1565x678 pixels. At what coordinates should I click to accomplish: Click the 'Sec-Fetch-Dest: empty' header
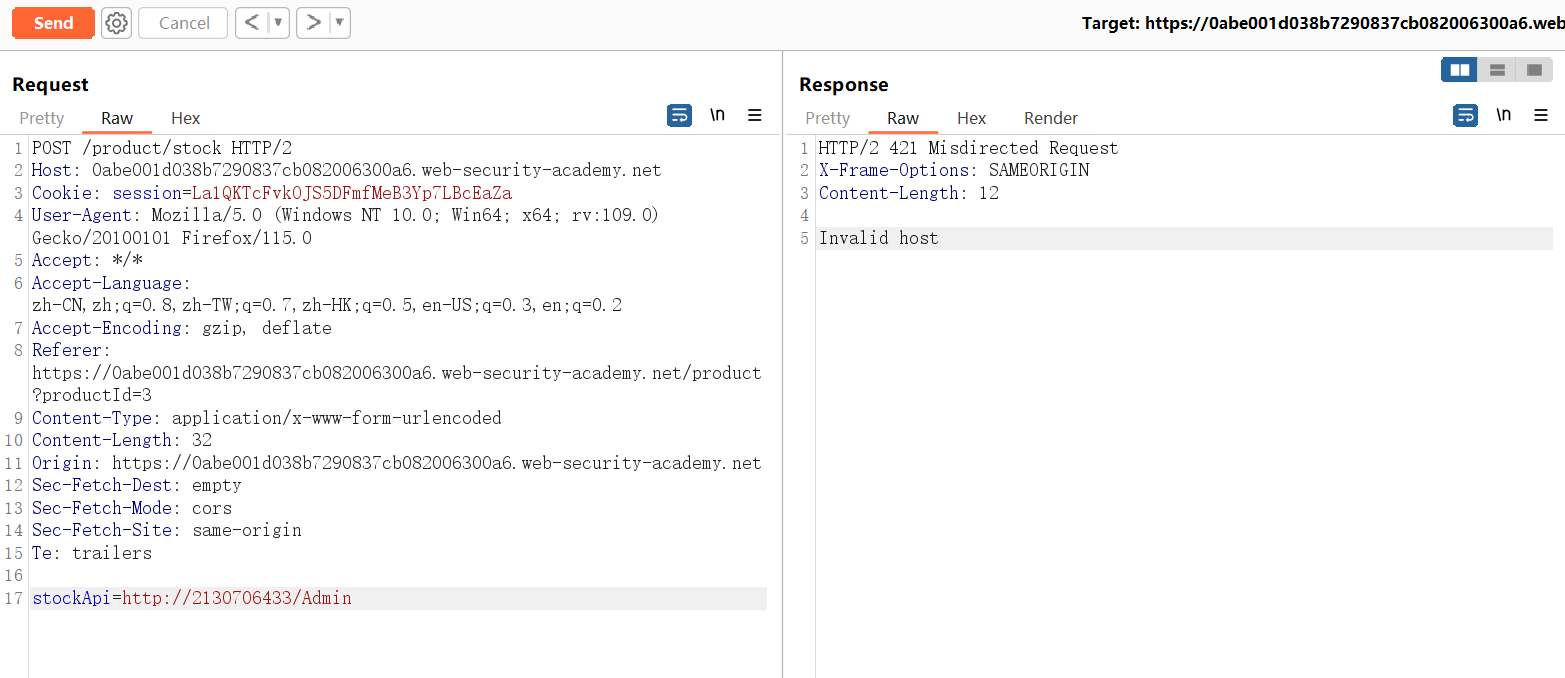[137, 485]
